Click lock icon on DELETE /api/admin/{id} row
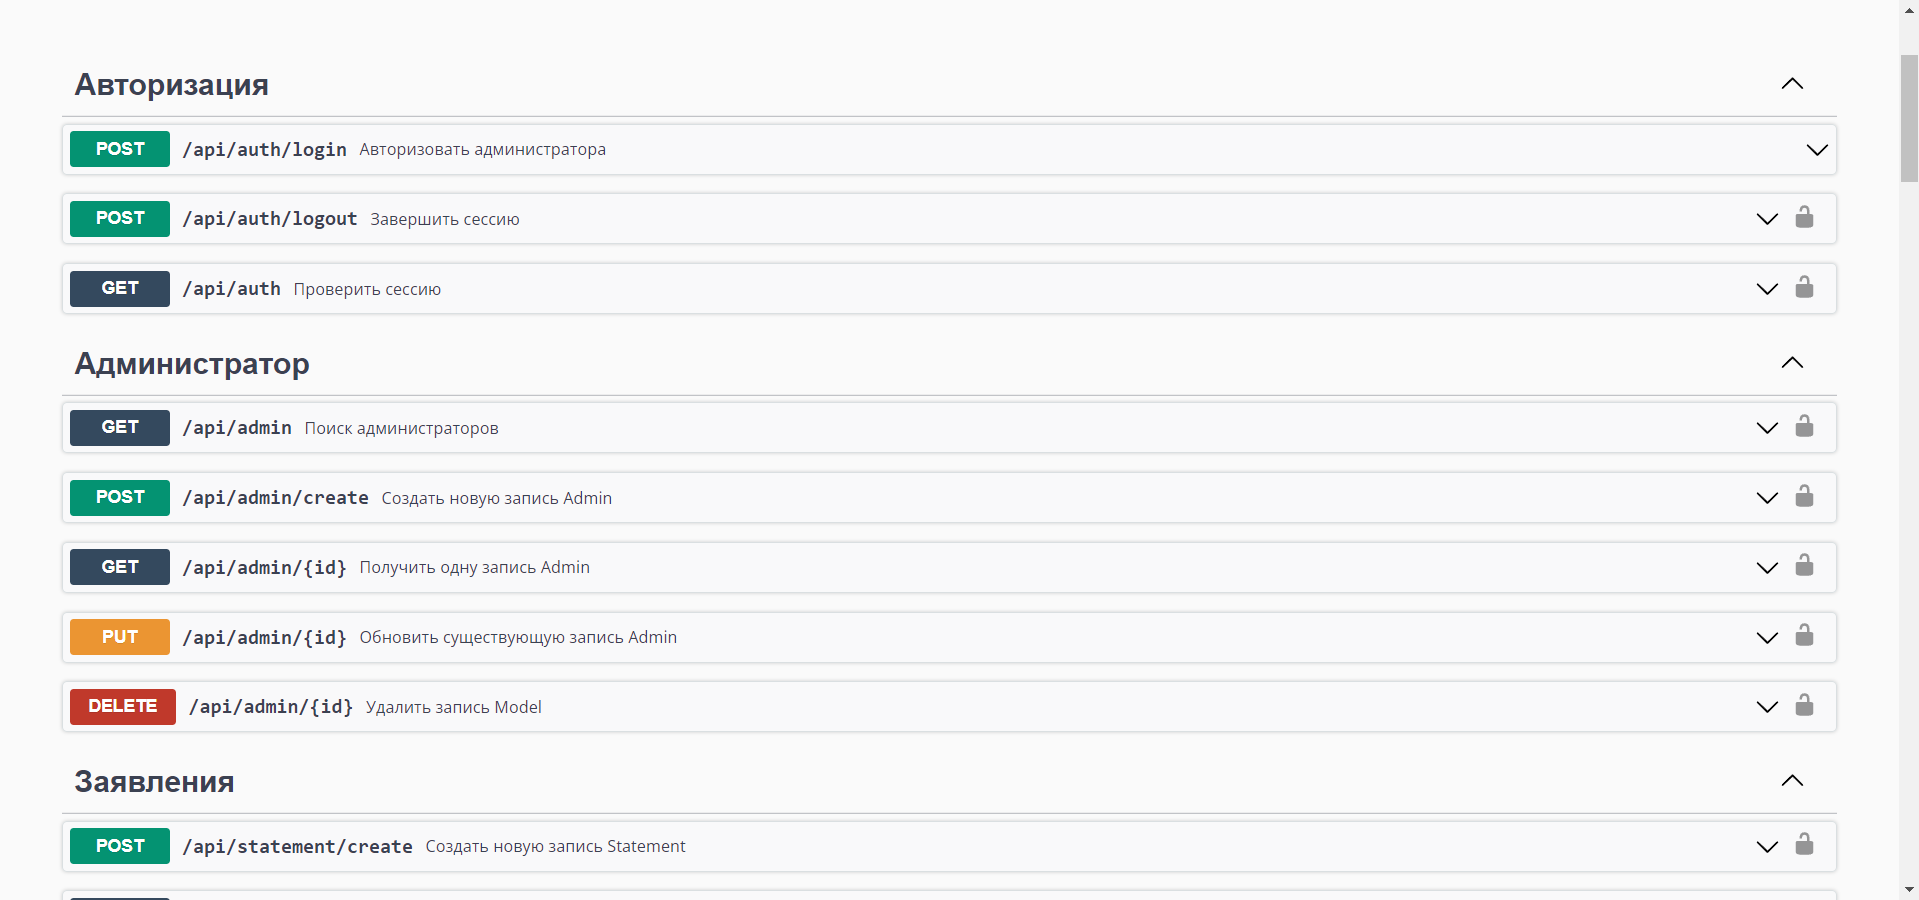Viewport: 1919px width, 900px height. tap(1804, 706)
